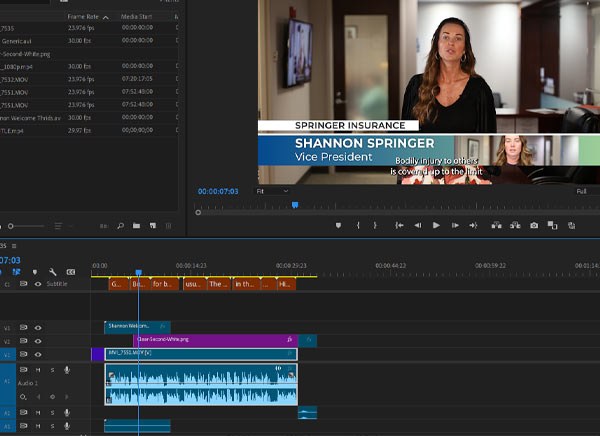Click the Media Start column header
600x436 pixels.
click(x=136, y=16)
